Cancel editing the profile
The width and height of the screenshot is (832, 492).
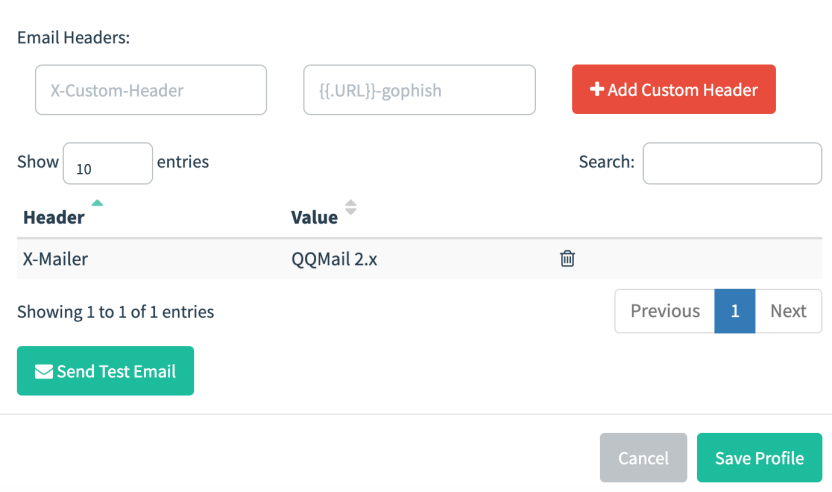[643, 458]
